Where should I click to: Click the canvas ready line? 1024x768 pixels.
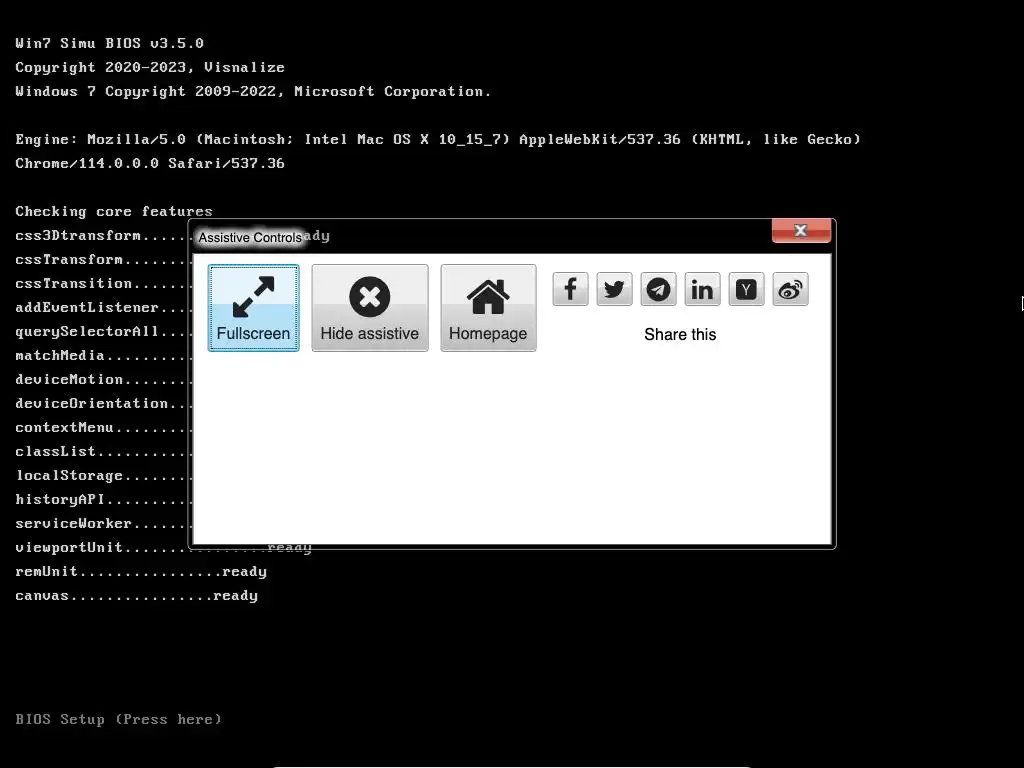tap(136, 596)
